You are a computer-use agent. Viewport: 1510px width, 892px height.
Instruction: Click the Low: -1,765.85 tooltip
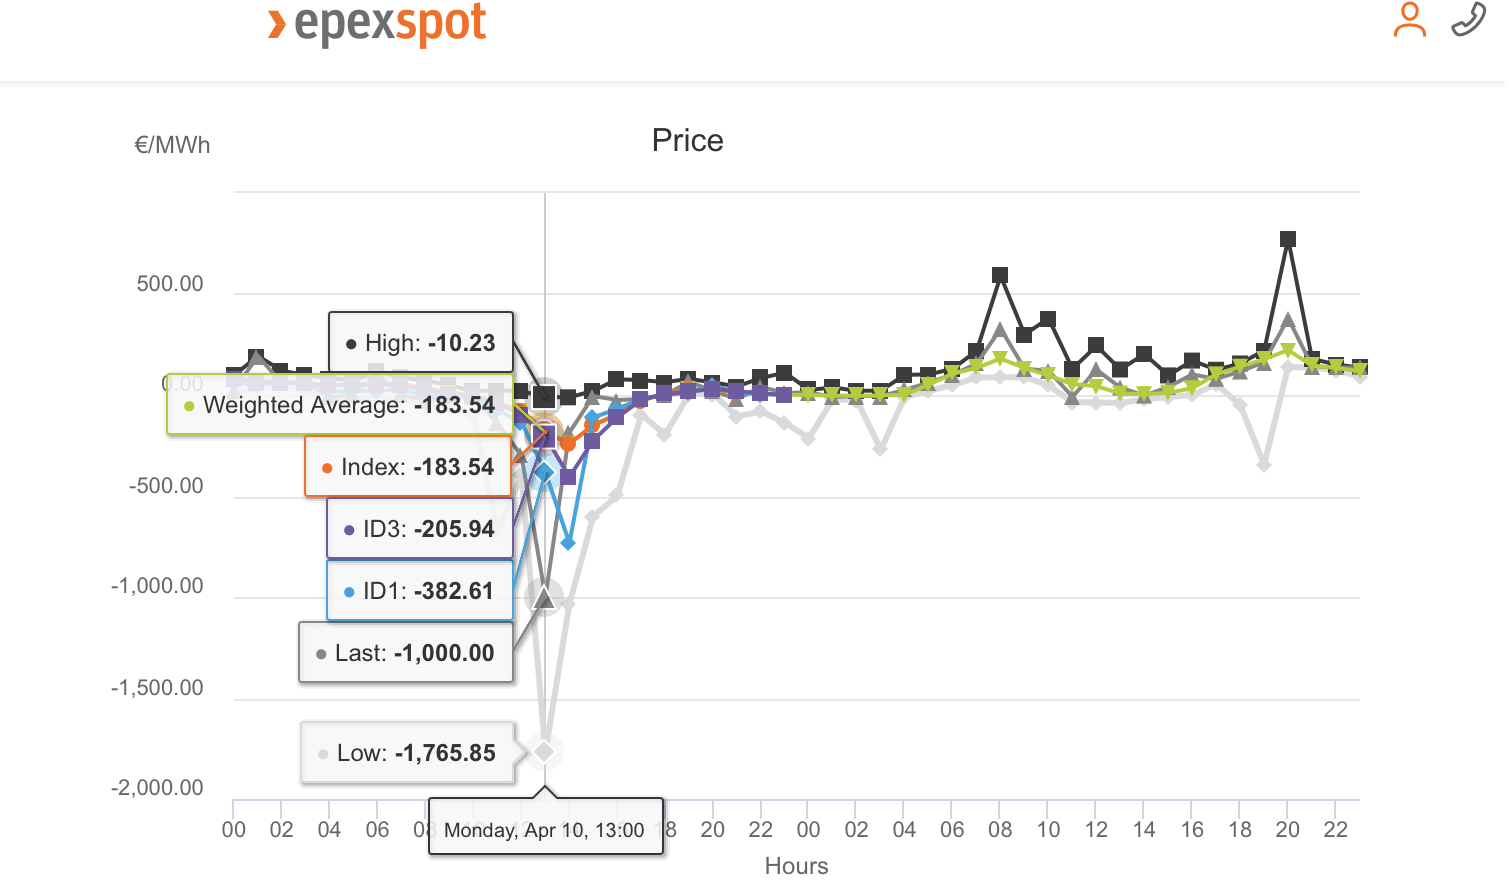408,753
